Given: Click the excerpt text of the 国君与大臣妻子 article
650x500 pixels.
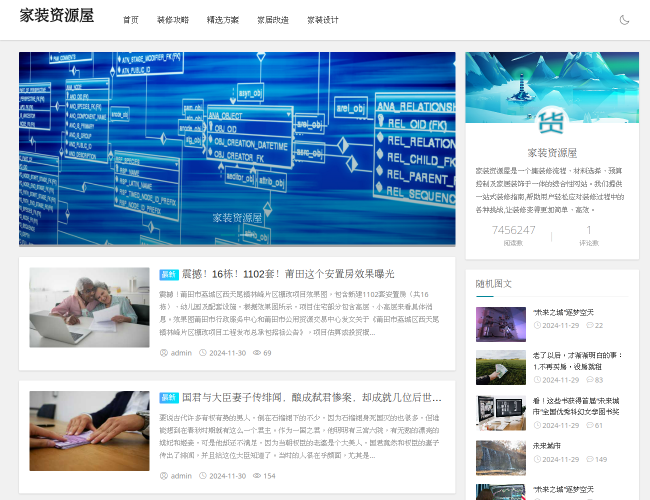Looking at the screenshot, I should [x=299, y=437].
